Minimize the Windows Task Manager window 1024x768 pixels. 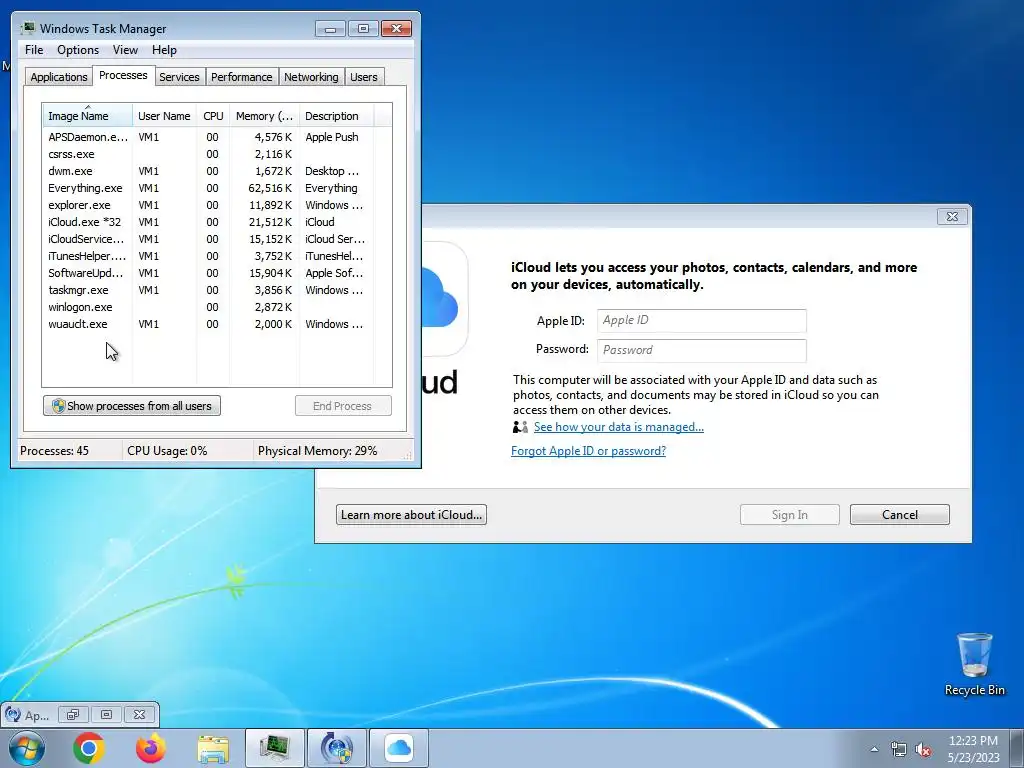pyautogui.click(x=330, y=29)
